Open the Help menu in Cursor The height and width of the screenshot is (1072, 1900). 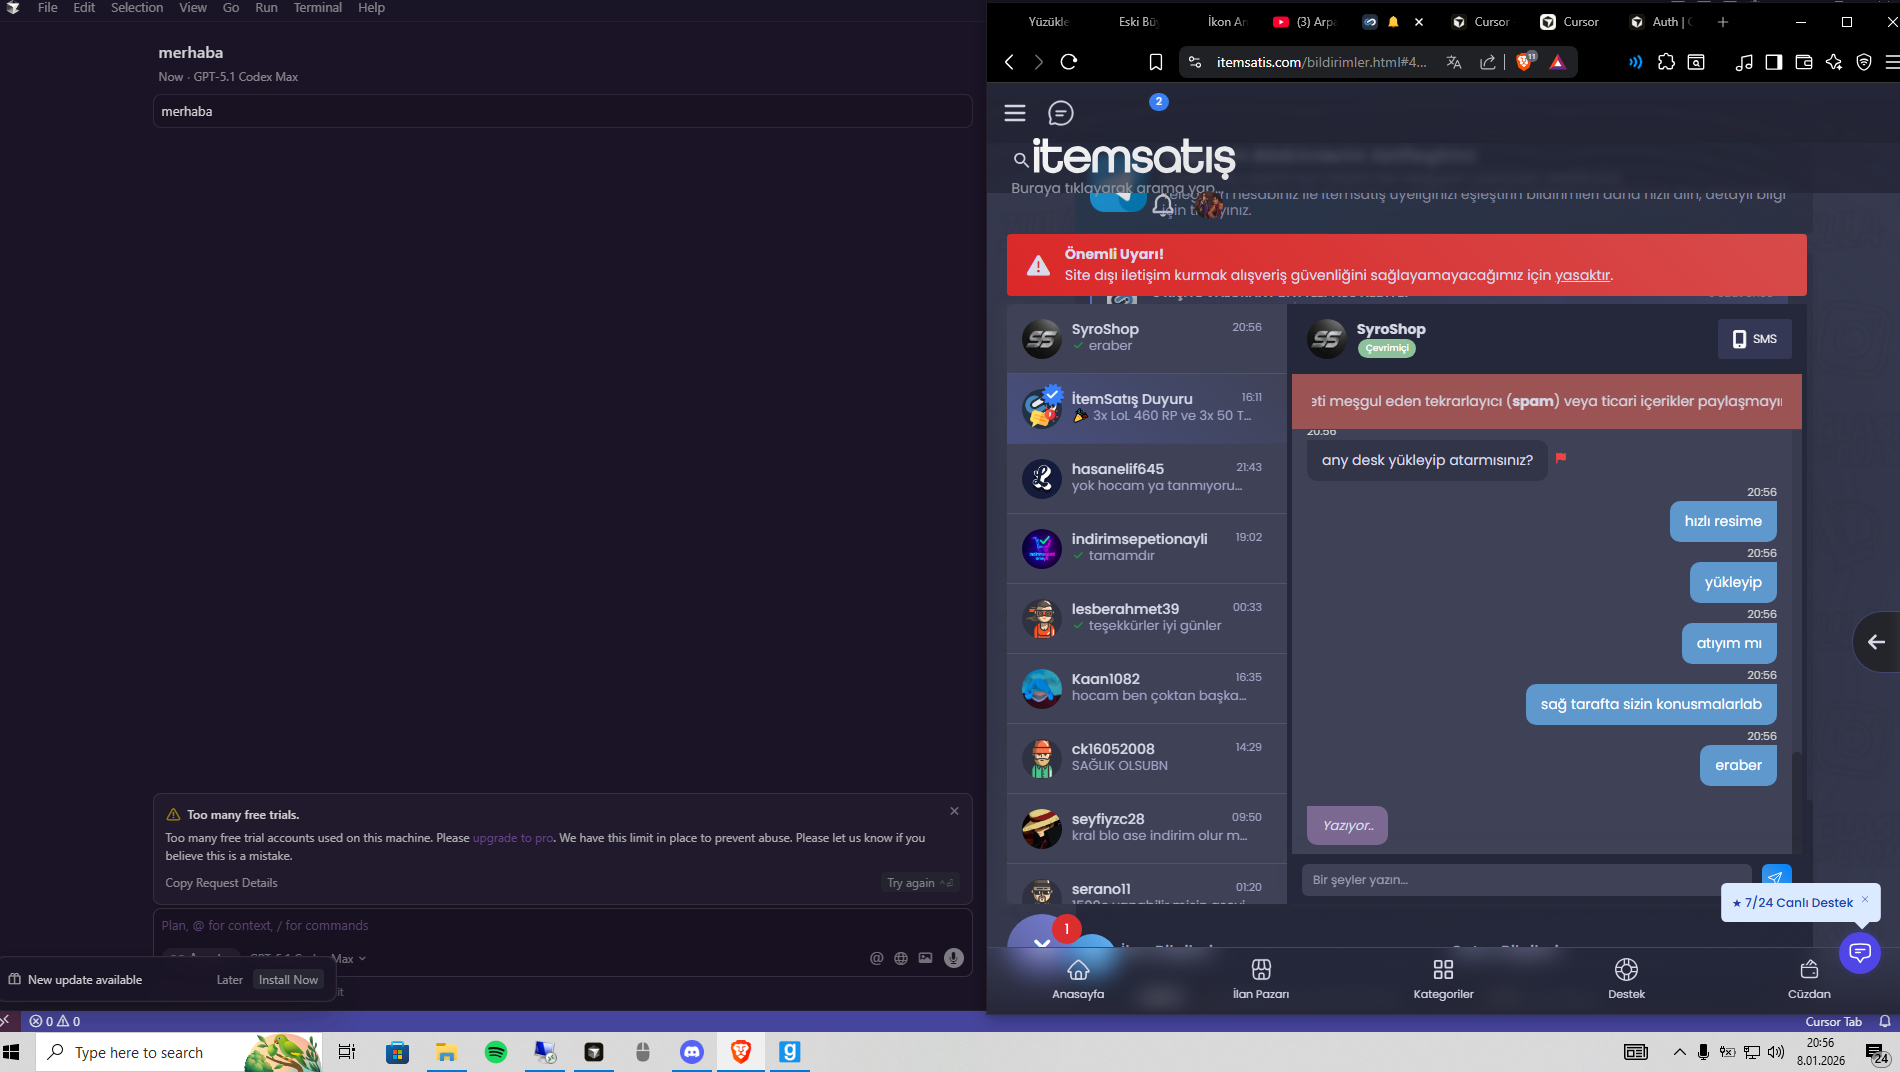tap(371, 8)
